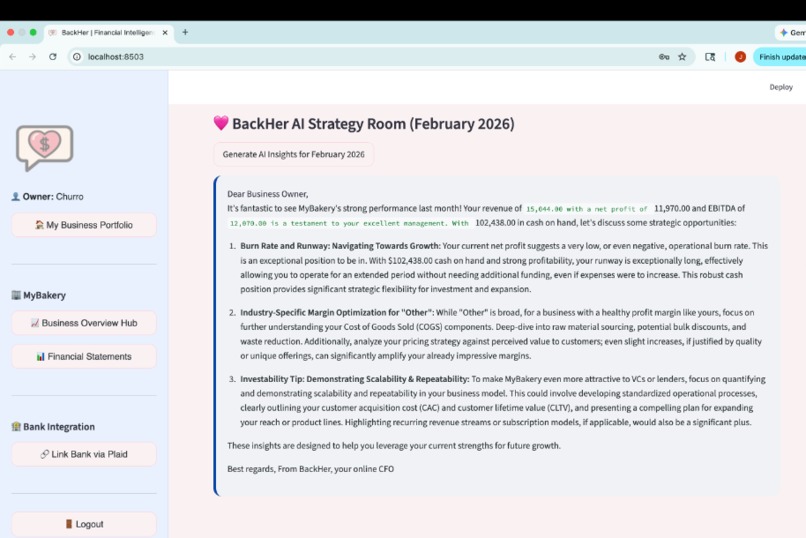Click Link Bank via Plaid

click(84, 454)
